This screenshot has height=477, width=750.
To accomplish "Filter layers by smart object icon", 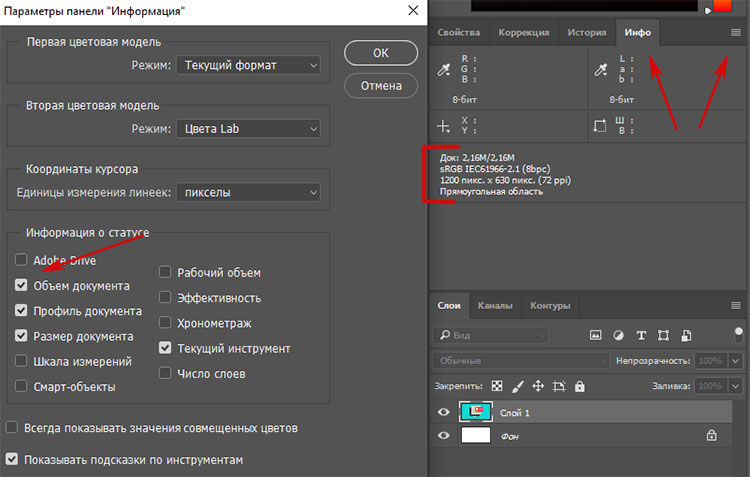I will 686,335.
